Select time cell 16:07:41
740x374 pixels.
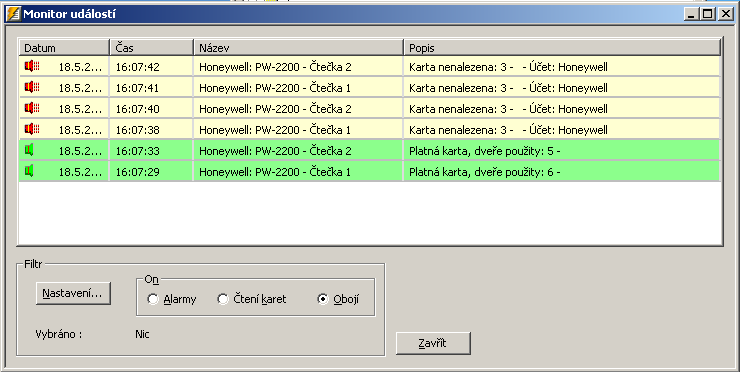tap(138, 88)
